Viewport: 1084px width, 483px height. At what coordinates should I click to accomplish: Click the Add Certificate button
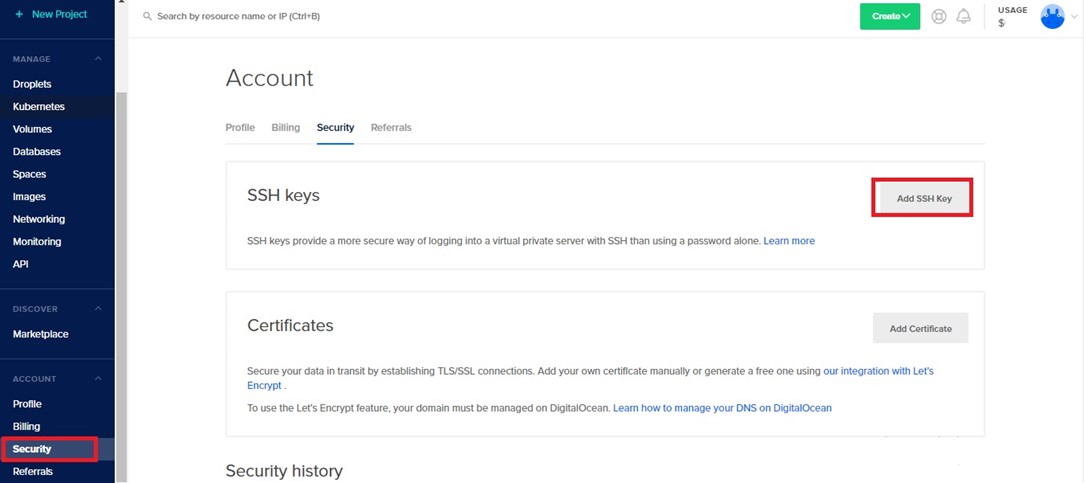920,328
